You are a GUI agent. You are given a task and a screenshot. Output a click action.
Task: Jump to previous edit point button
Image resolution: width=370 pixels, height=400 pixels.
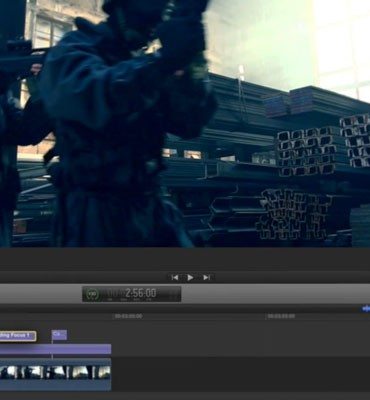tap(175, 277)
